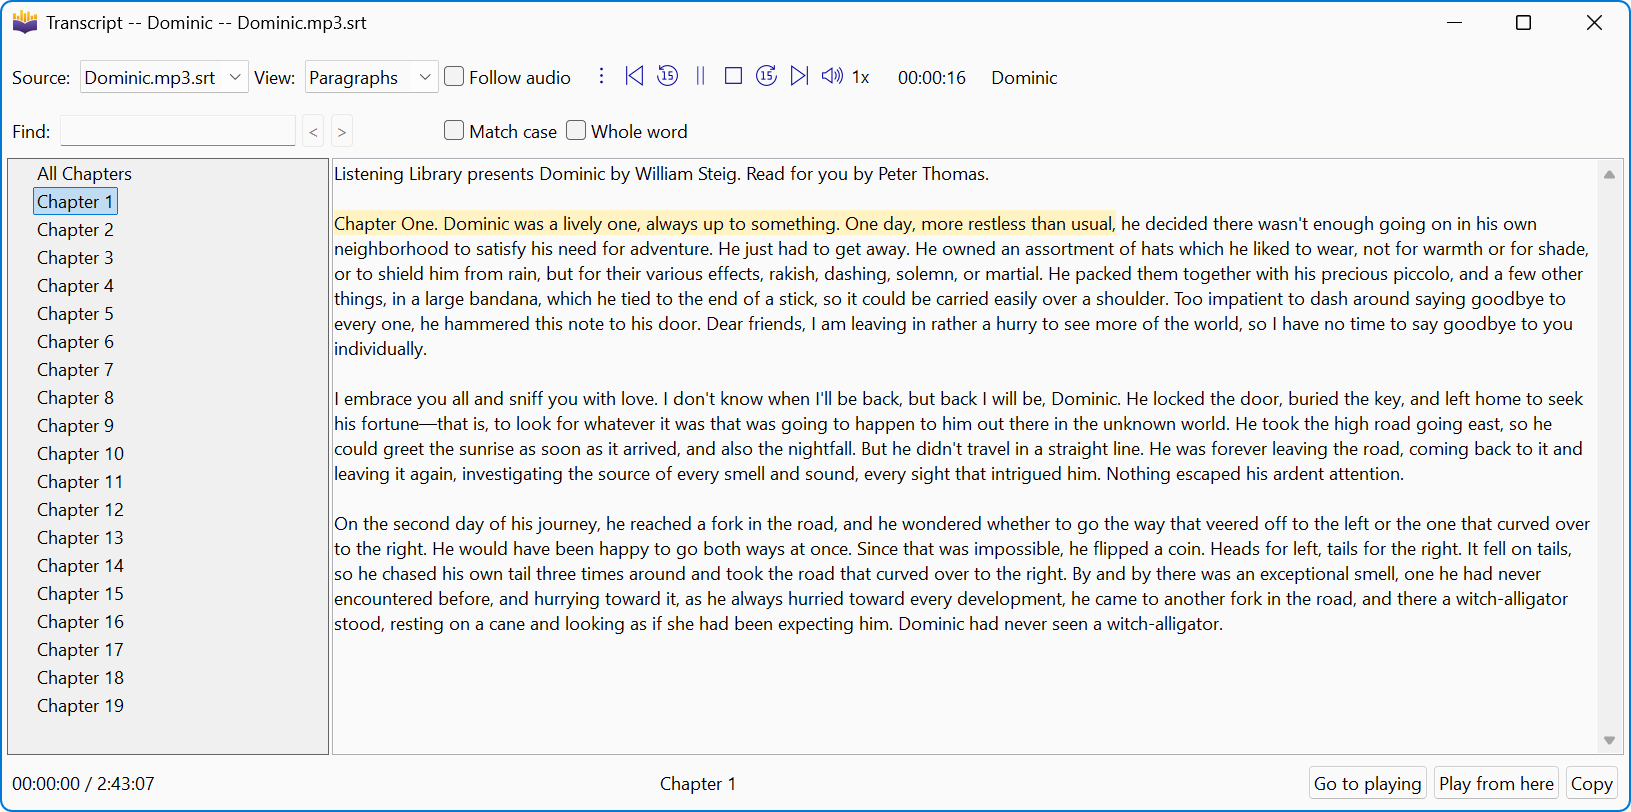This screenshot has height=812, width=1631.
Task: Click the highlighted sentence 'Chapter One. Dominic was'
Action: (x=723, y=224)
